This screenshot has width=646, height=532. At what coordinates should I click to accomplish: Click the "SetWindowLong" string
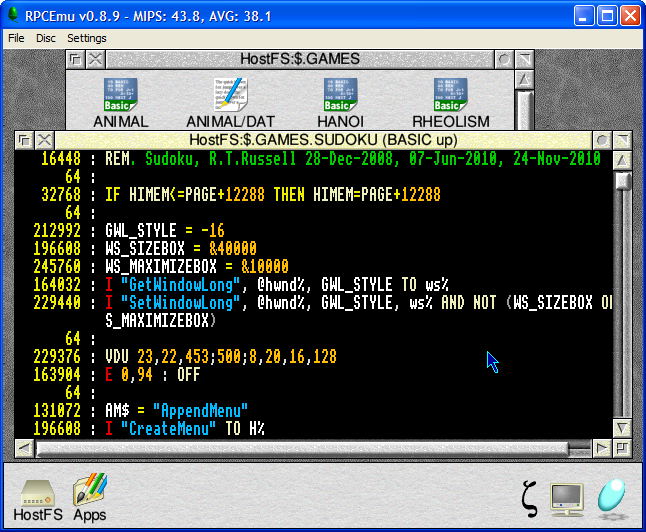[180, 303]
